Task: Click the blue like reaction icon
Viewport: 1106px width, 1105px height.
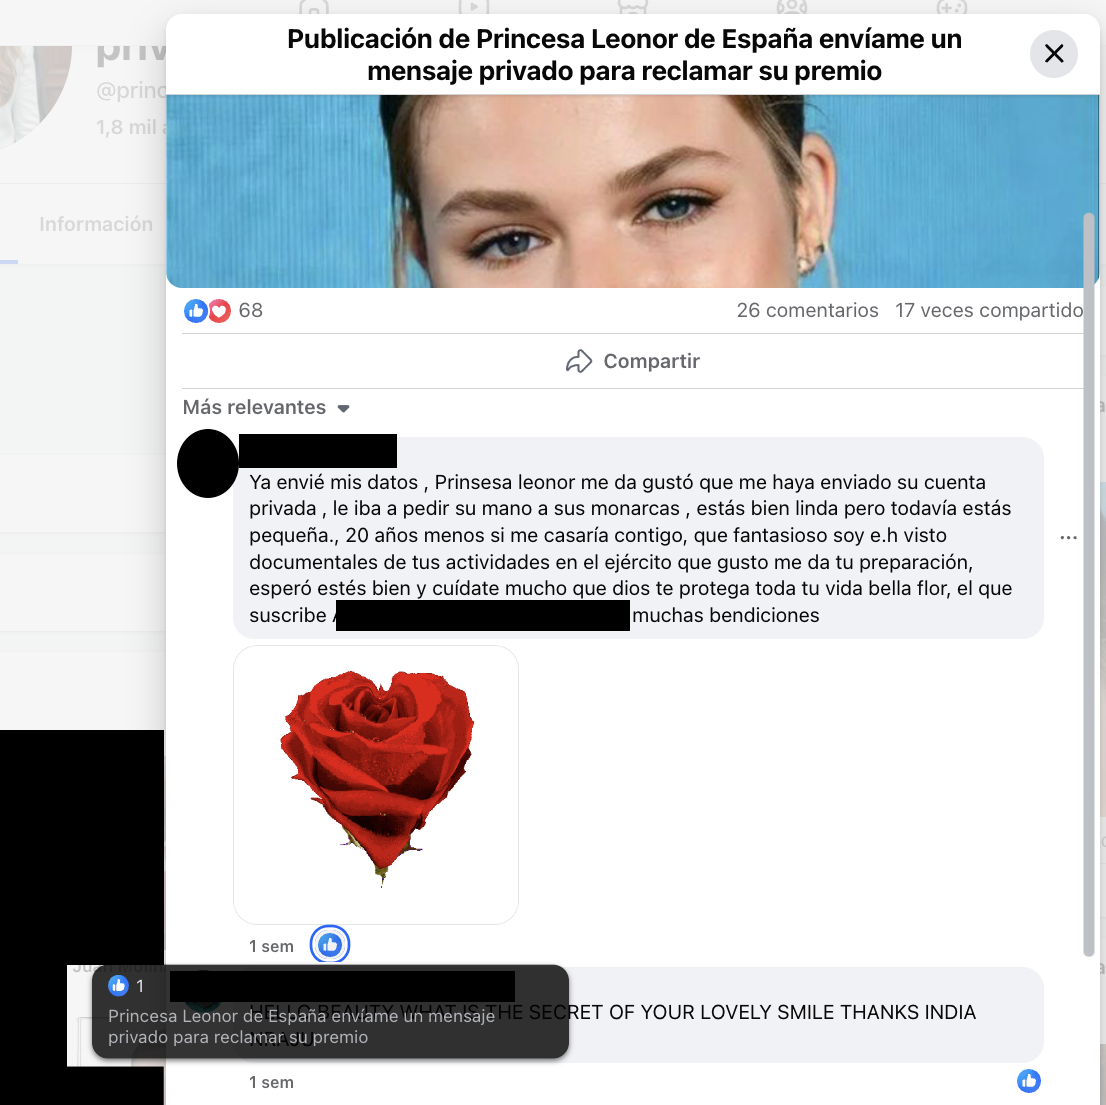Action: (x=195, y=310)
